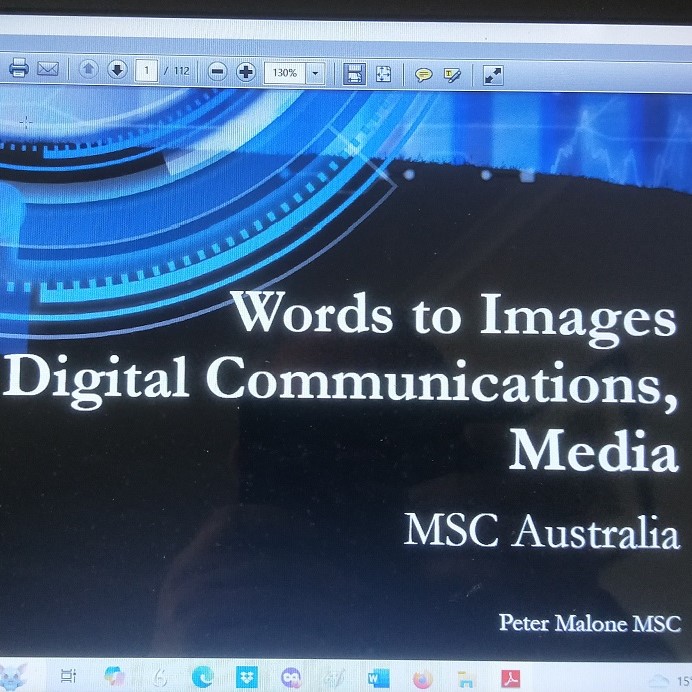Screen dimensions: 692x692
Task: Select the page number field showing 1
Action: pos(146,71)
